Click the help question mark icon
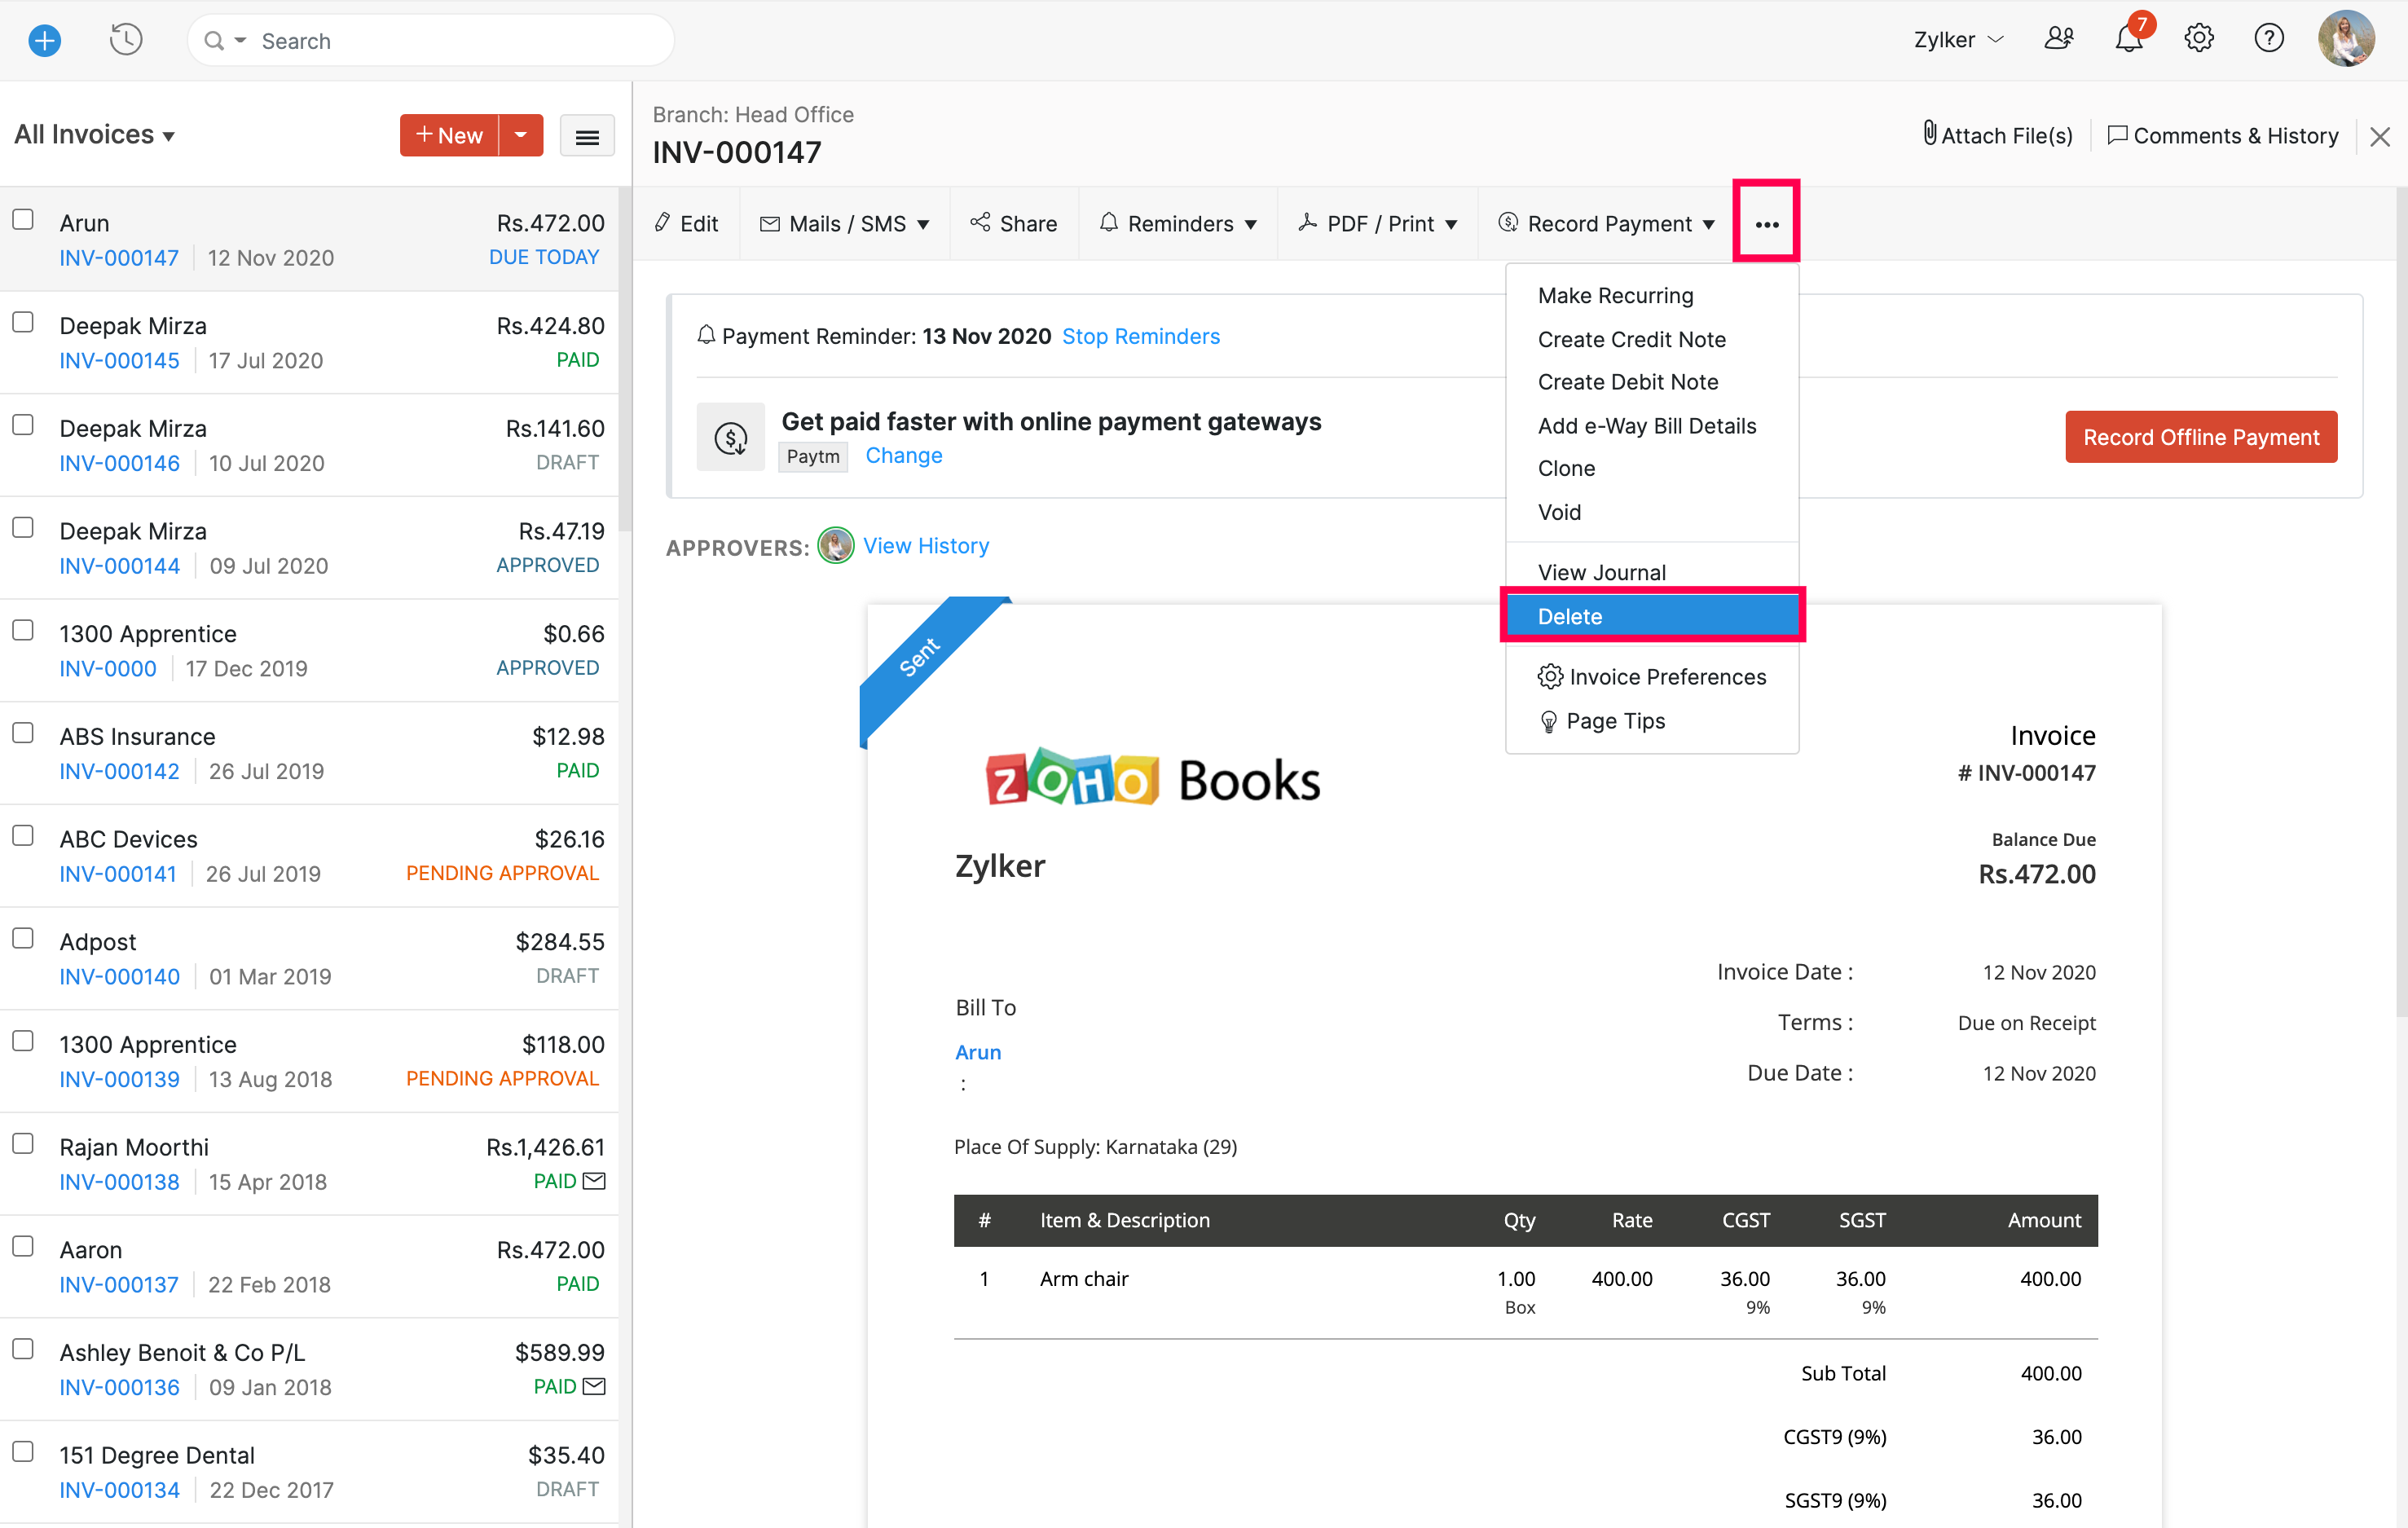This screenshot has height=1528, width=2408. point(2268,39)
